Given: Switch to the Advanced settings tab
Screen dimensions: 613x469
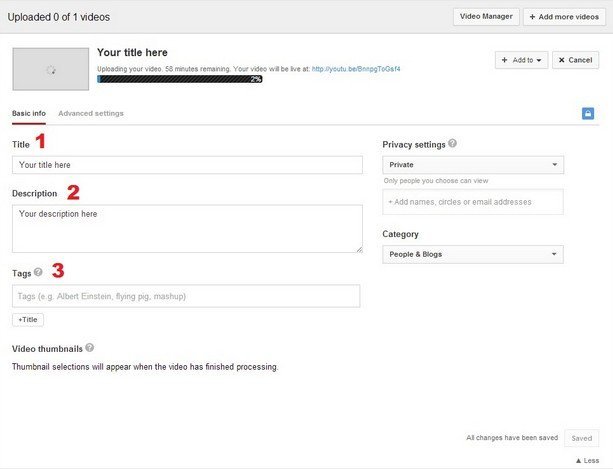Looking at the screenshot, I should tap(91, 114).
